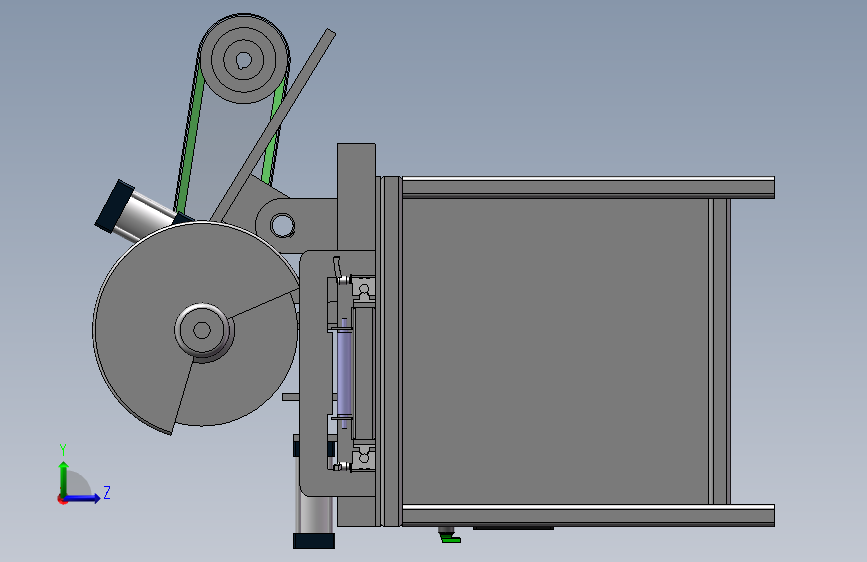Select the upper belt pulley wheel

tap(244, 59)
